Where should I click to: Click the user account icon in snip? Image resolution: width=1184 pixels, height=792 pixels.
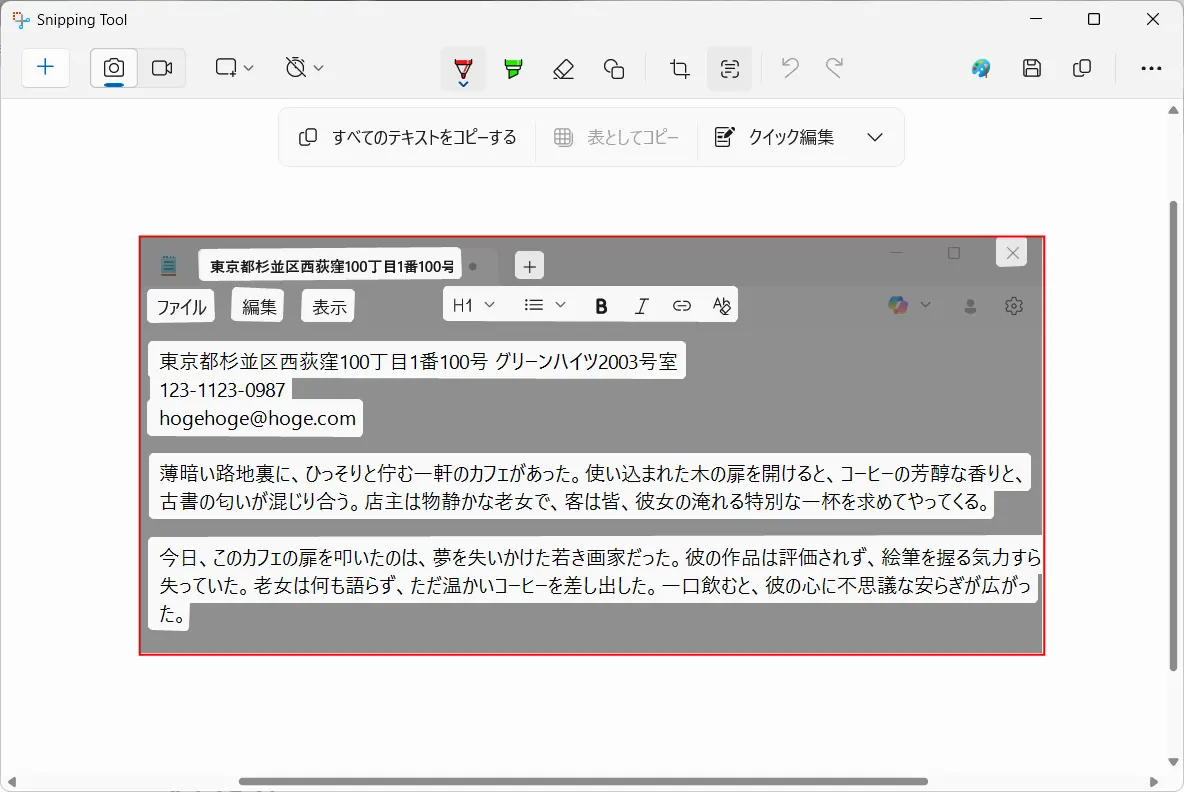coord(970,306)
